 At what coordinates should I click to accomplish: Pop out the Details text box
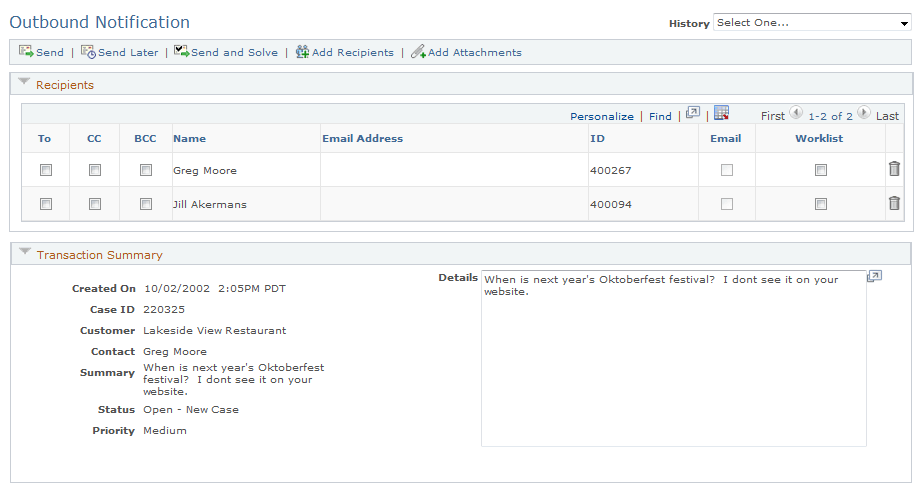click(875, 277)
